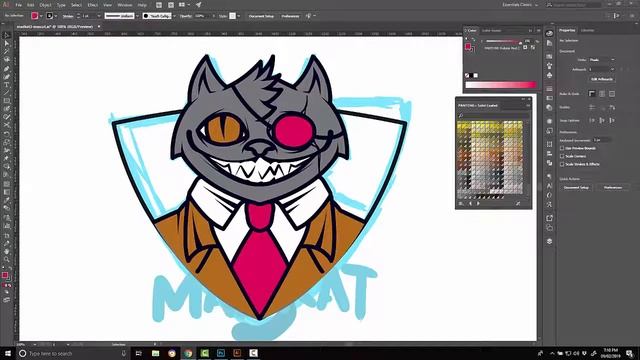Click Preferences under Quick Actions
The image size is (640, 360).
coord(613,187)
